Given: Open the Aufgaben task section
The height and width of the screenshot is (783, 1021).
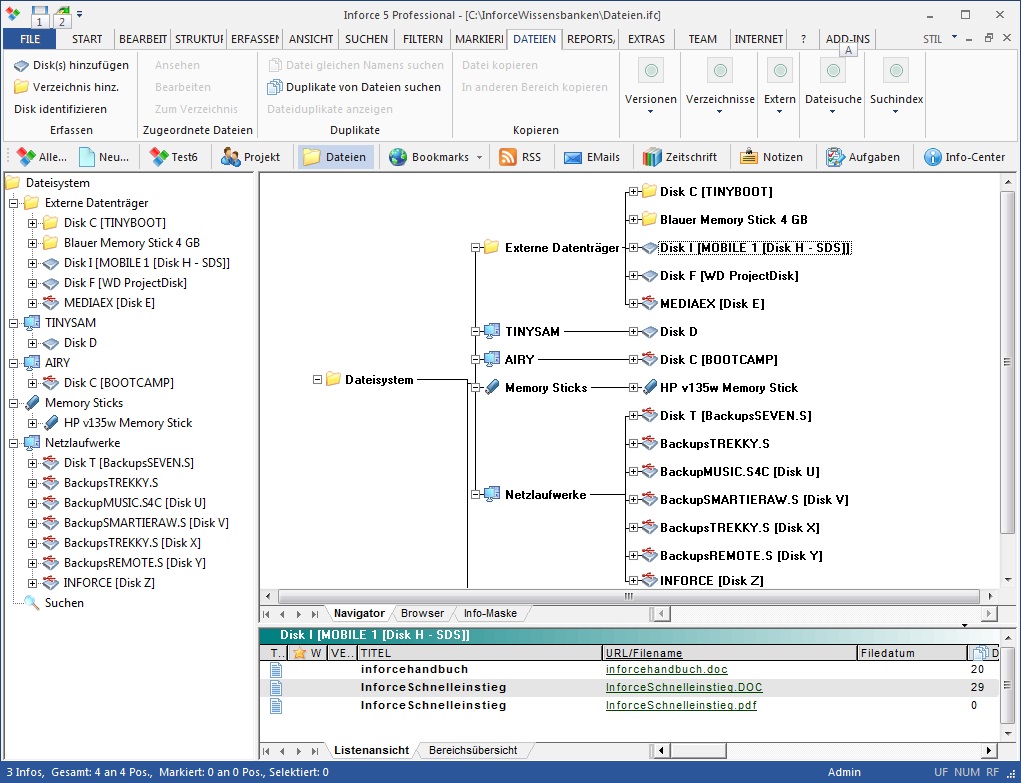Looking at the screenshot, I should 863,157.
